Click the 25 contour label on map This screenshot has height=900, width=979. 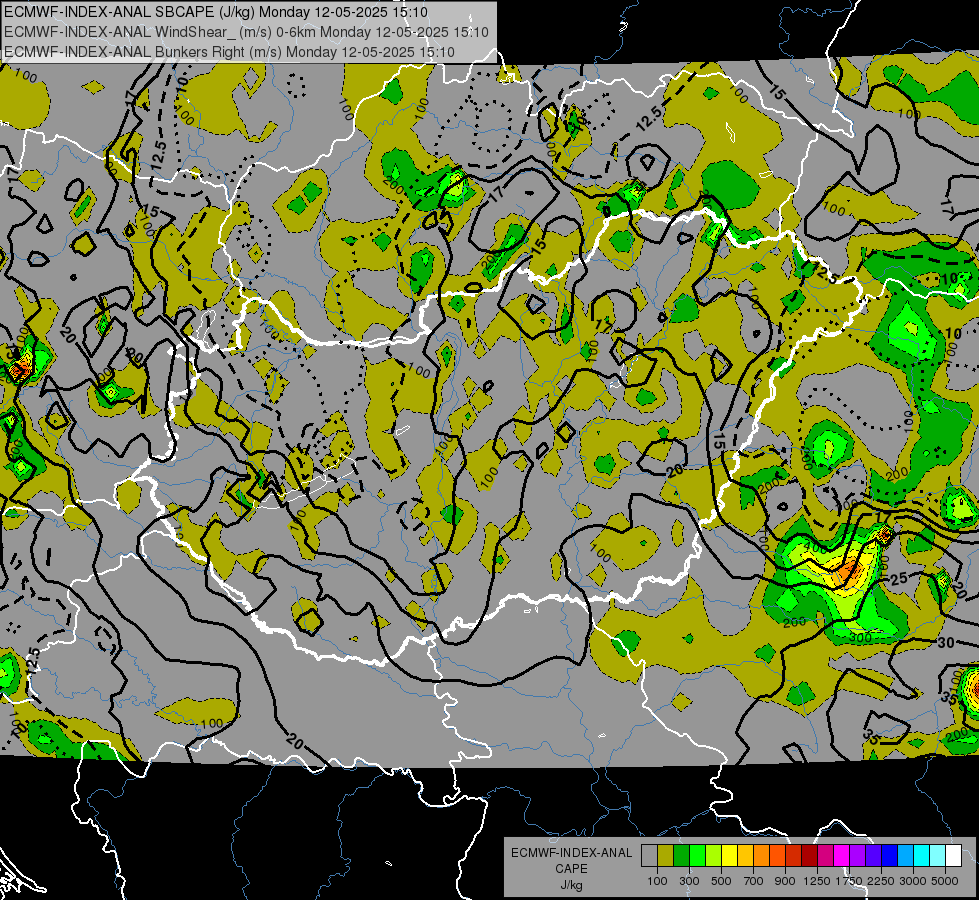[x=898, y=578]
